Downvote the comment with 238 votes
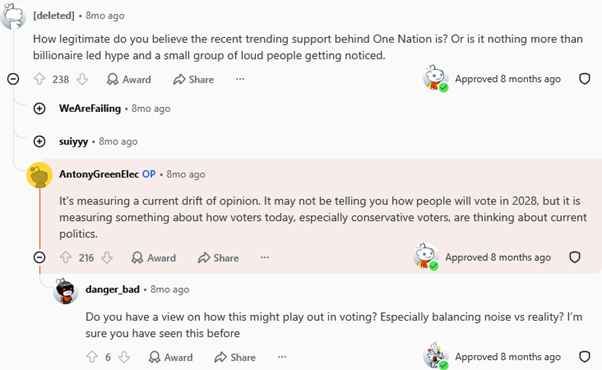602x370 pixels. pyautogui.click(x=82, y=79)
